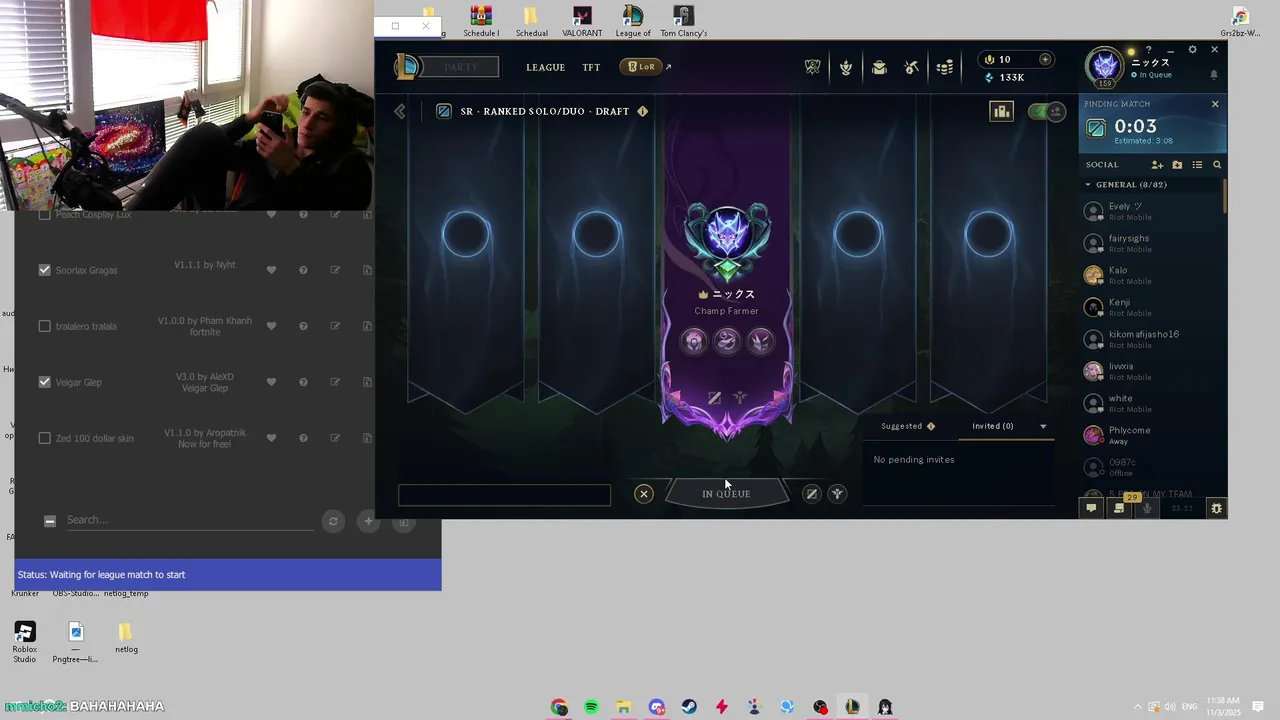1280x720 pixels.
Task: Open the missions icon with 29 badge
Action: click(x=1119, y=508)
